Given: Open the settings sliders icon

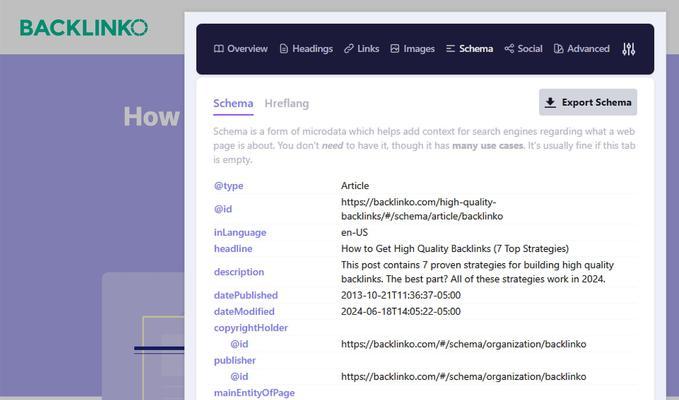Looking at the screenshot, I should pos(628,49).
